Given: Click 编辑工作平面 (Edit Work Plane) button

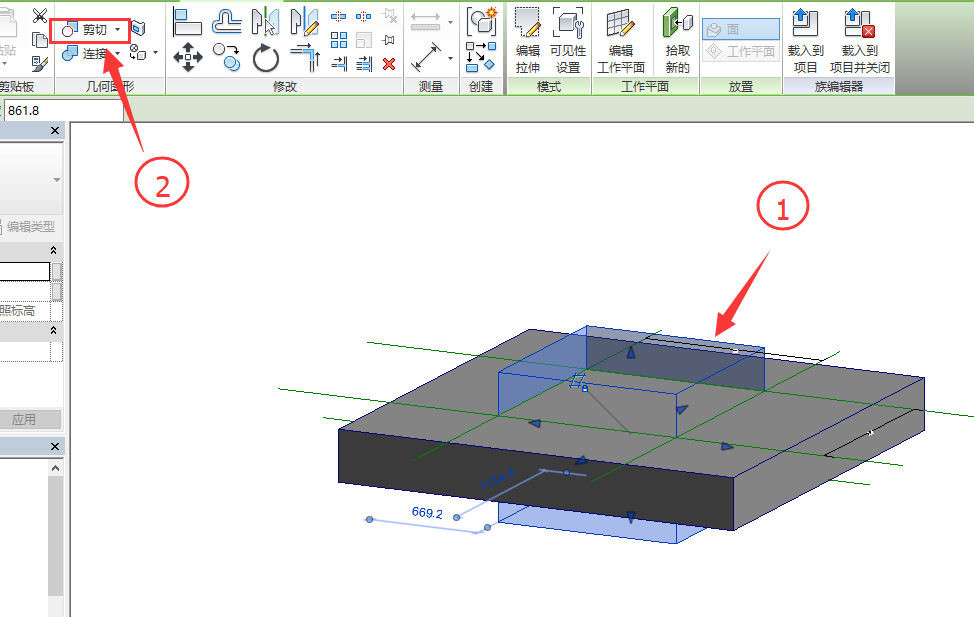Looking at the screenshot, I should point(621,41).
